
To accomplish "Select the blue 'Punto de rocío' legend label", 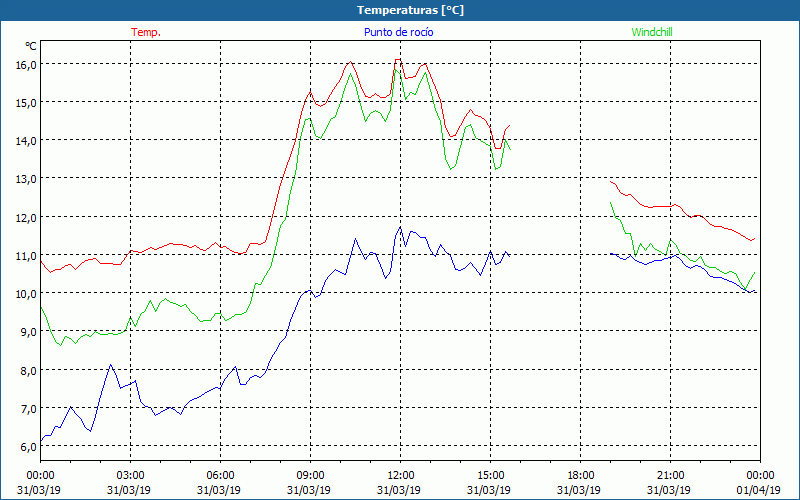I will (398, 32).
